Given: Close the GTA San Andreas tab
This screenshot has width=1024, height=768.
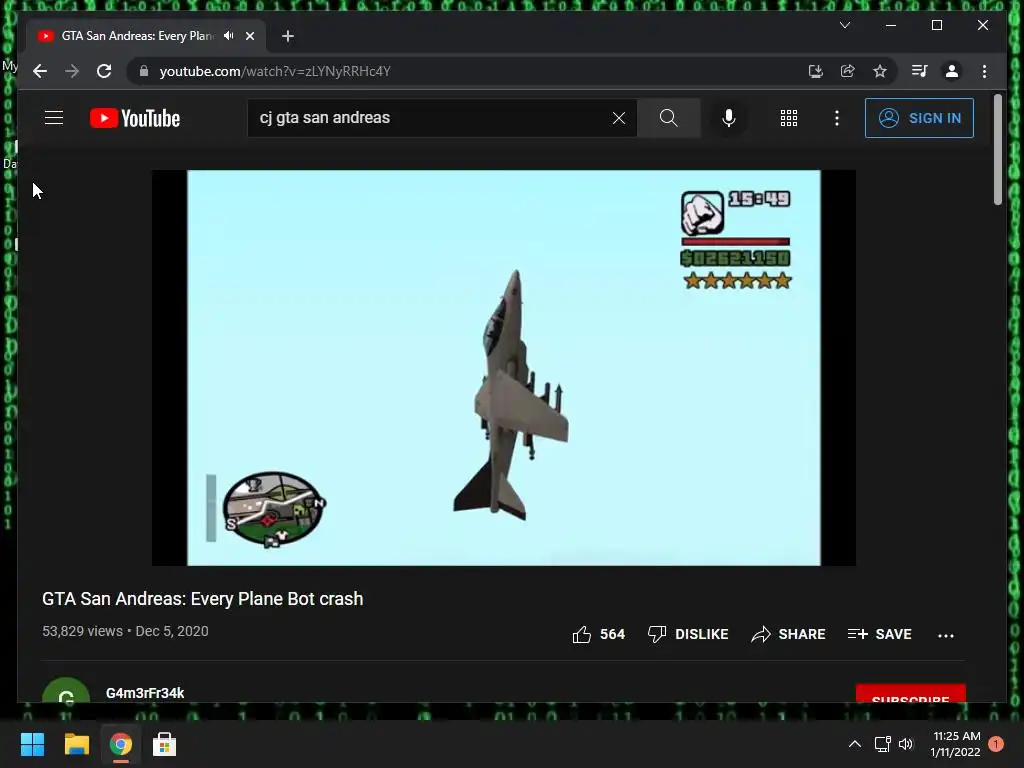Looking at the screenshot, I should coord(249,36).
